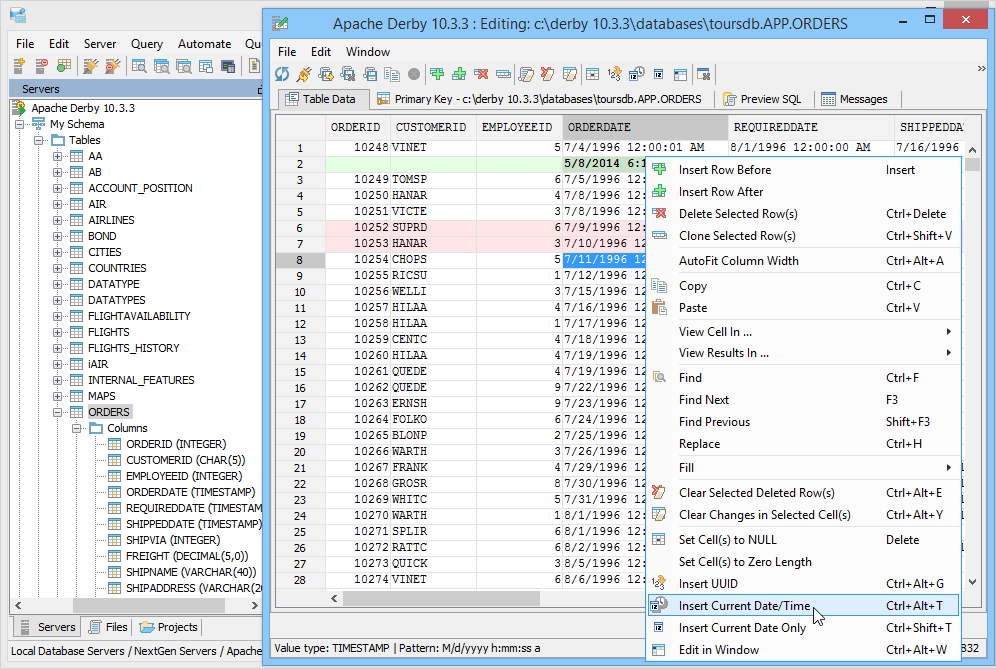
Task: Expand the AA table node
Action: click(x=57, y=156)
